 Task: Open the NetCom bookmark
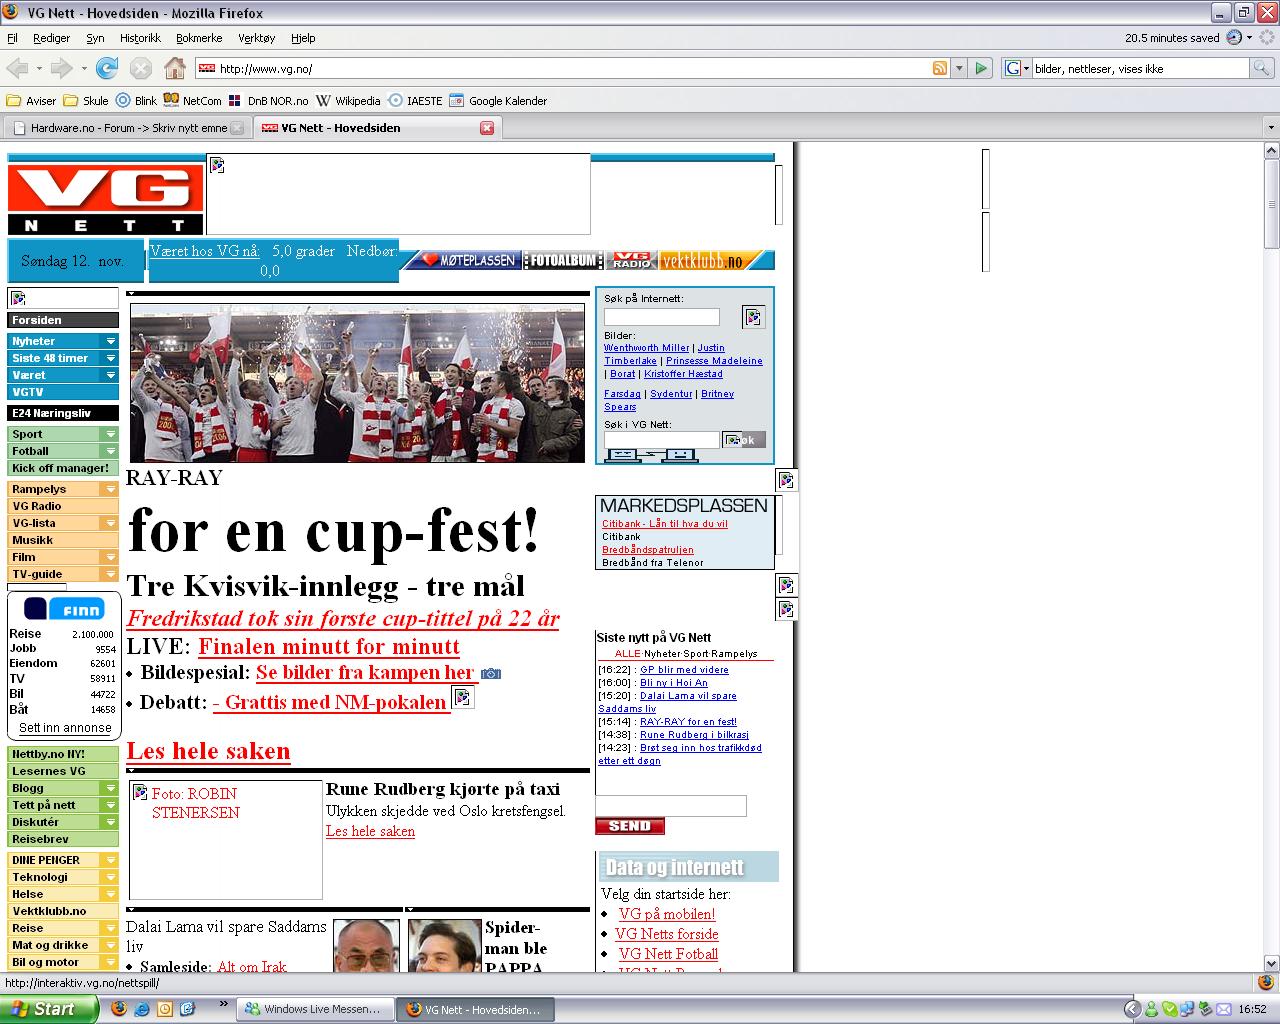193,101
